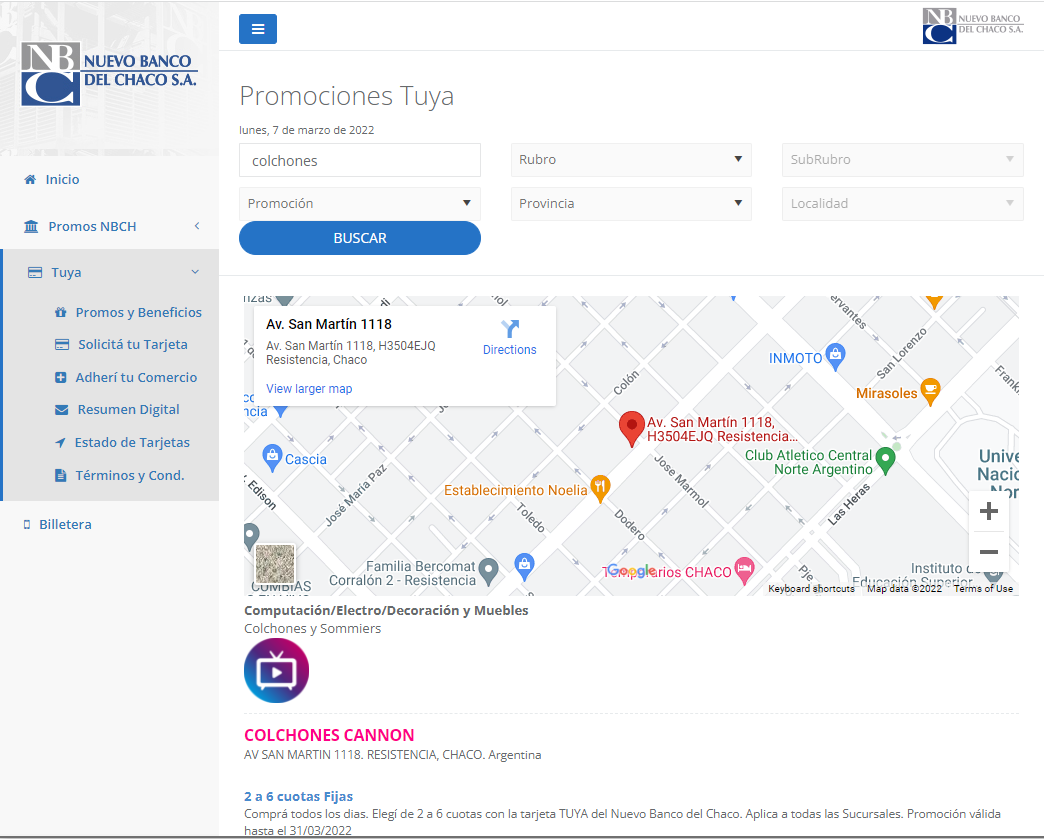Click the Cascia shop marker
The image size is (1044, 839).
pyautogui.click(x=272, y=457)
